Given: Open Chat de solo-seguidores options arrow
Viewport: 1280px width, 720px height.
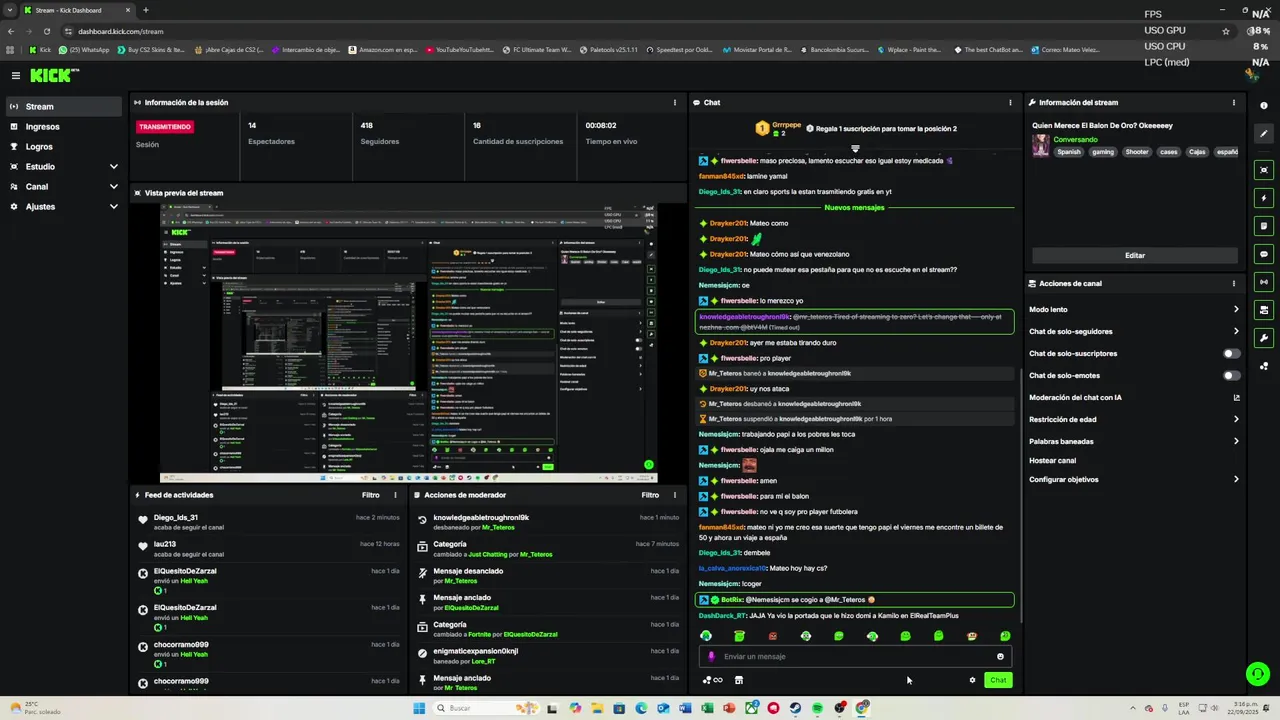Looking at the screenshot, I should tap(1236, 331).
